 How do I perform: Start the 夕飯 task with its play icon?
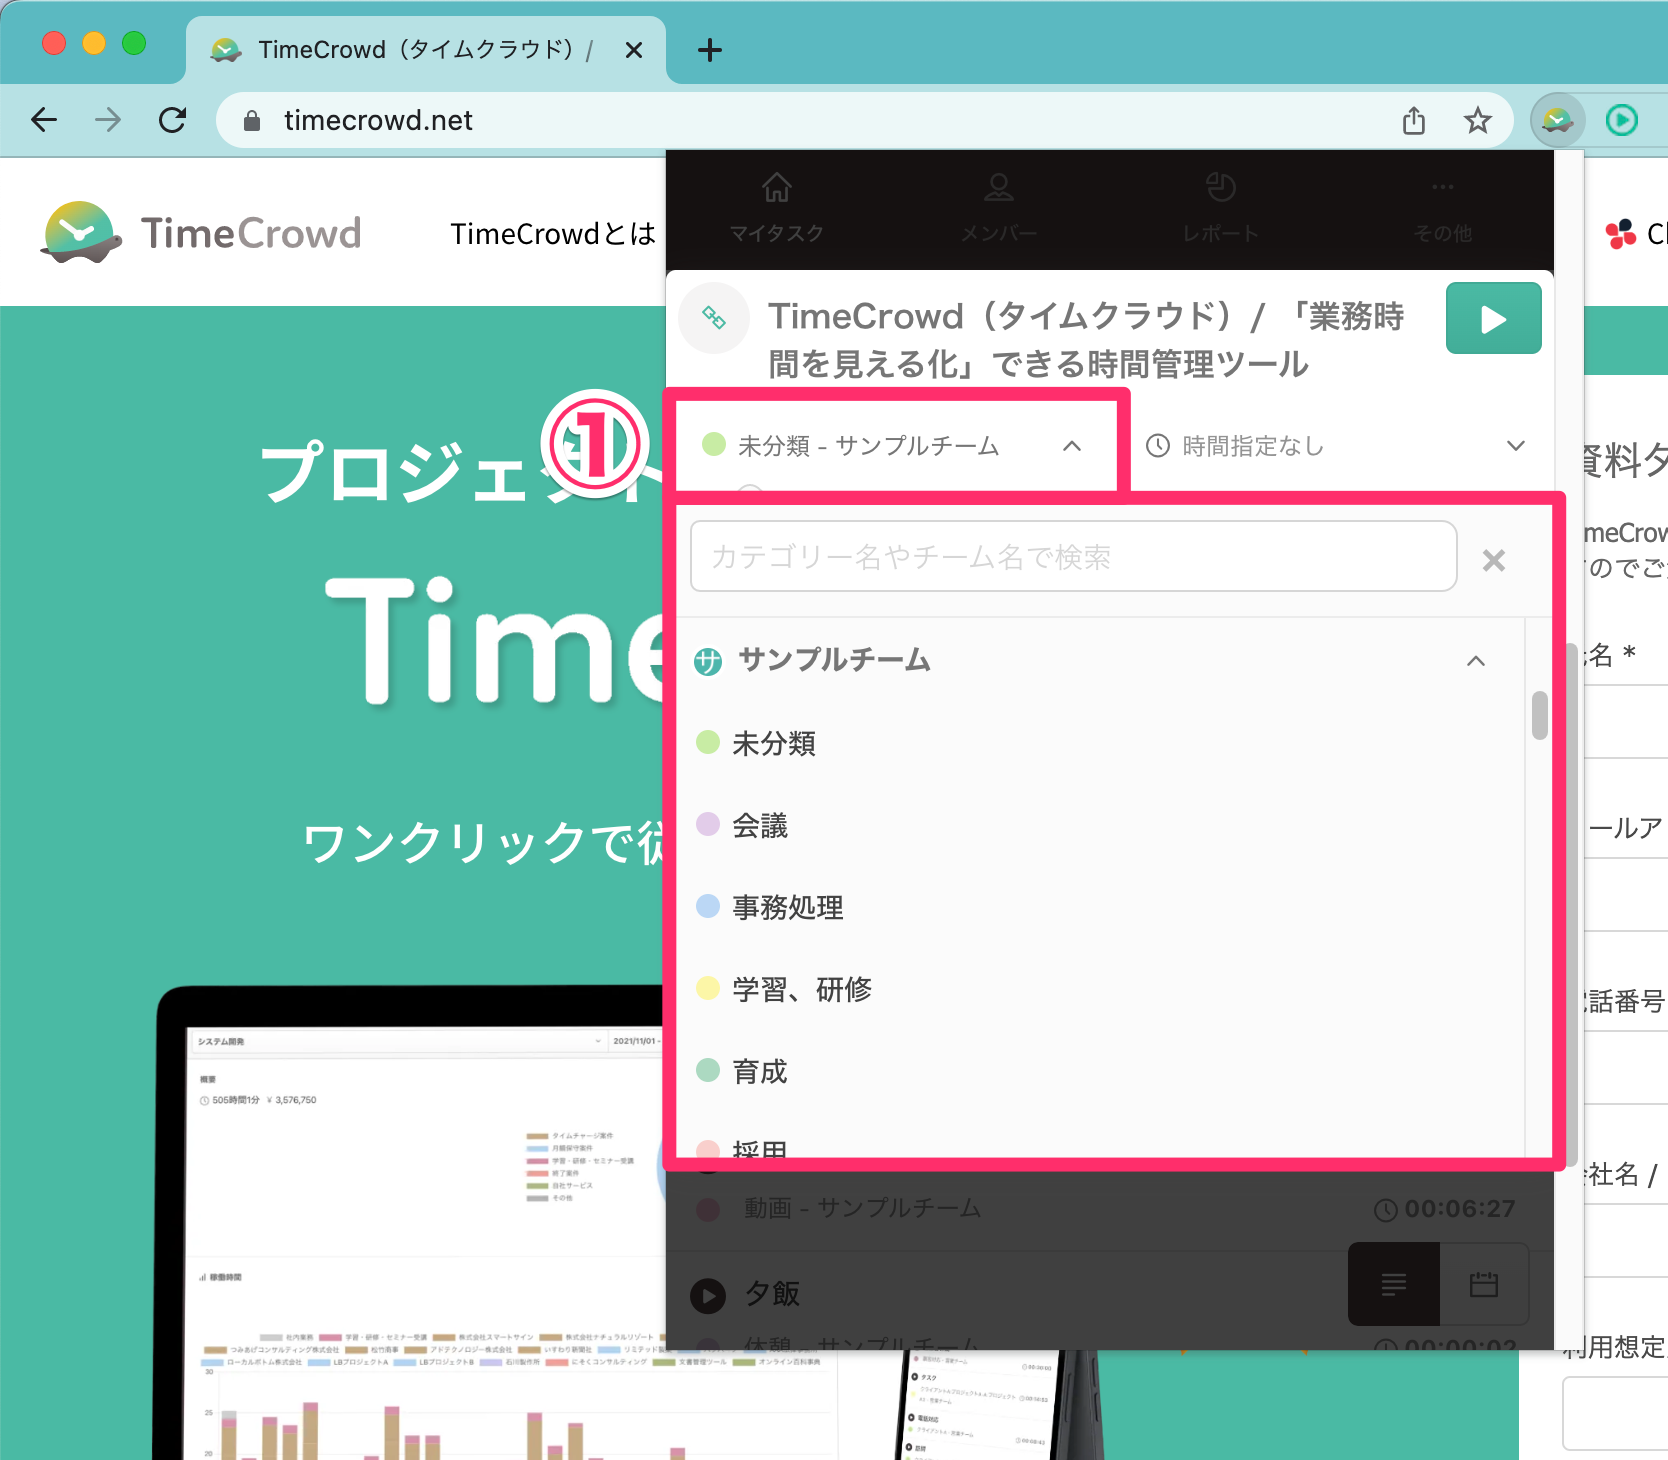pyautogui.click(x=708, y=1295)
